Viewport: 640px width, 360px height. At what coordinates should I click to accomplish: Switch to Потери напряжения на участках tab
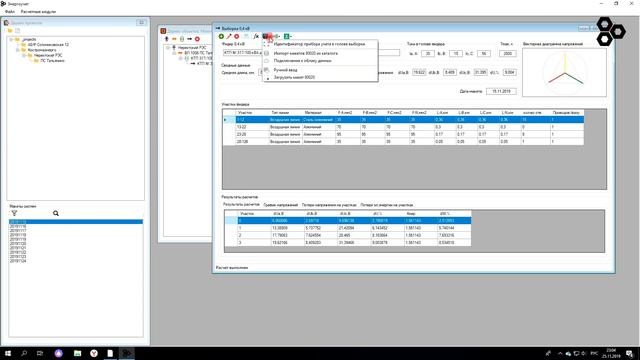point(329,205)
